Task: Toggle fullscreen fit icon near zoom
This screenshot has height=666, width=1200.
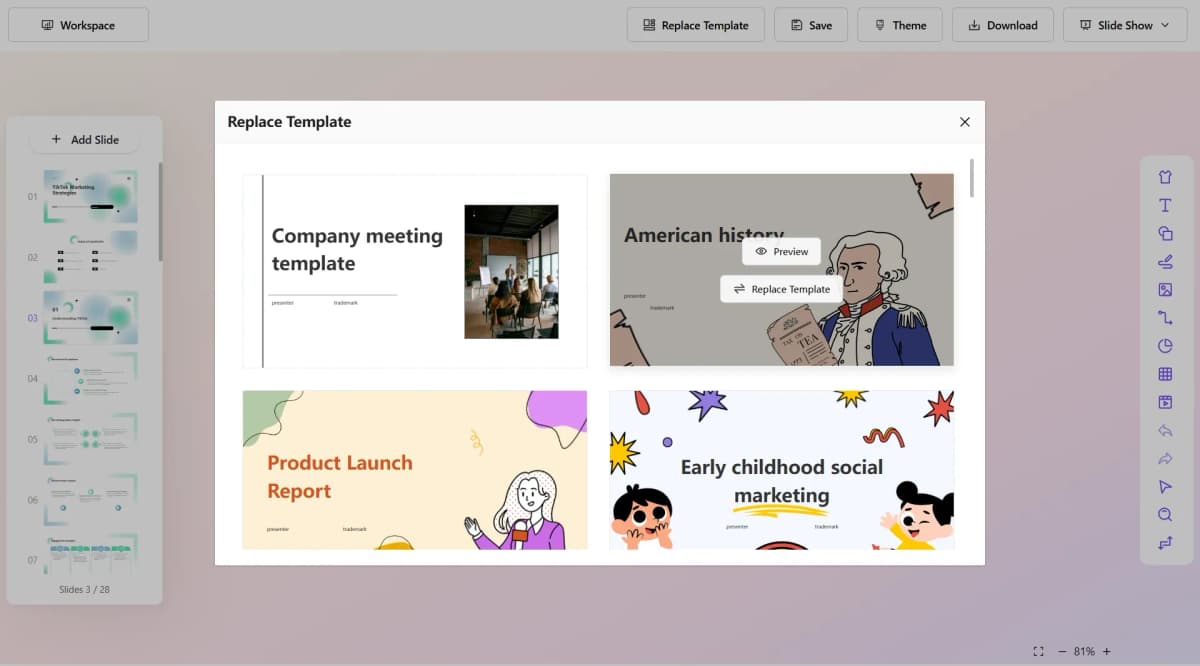Action: pyautogui.click(x=1038, y=651)
